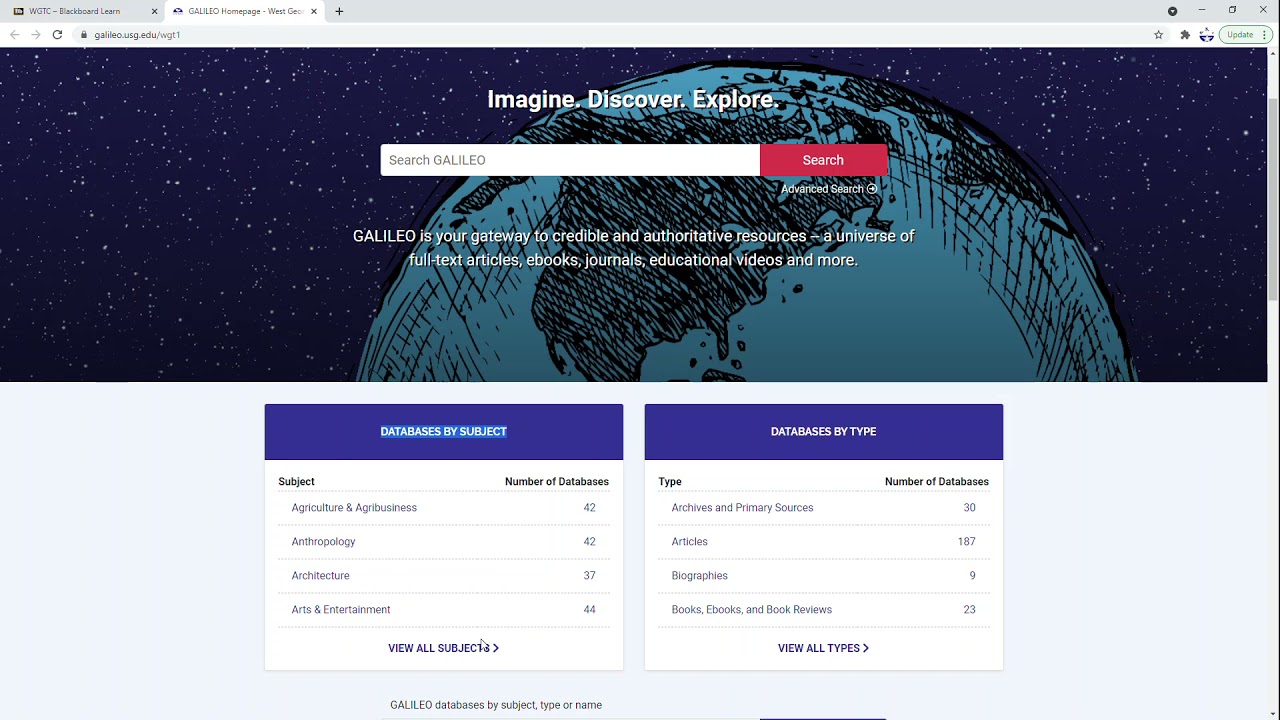The width and height of the screenshot is (1280, 720).
Task: Open the Chrome profile avatar
Action: click(1207, 34)
